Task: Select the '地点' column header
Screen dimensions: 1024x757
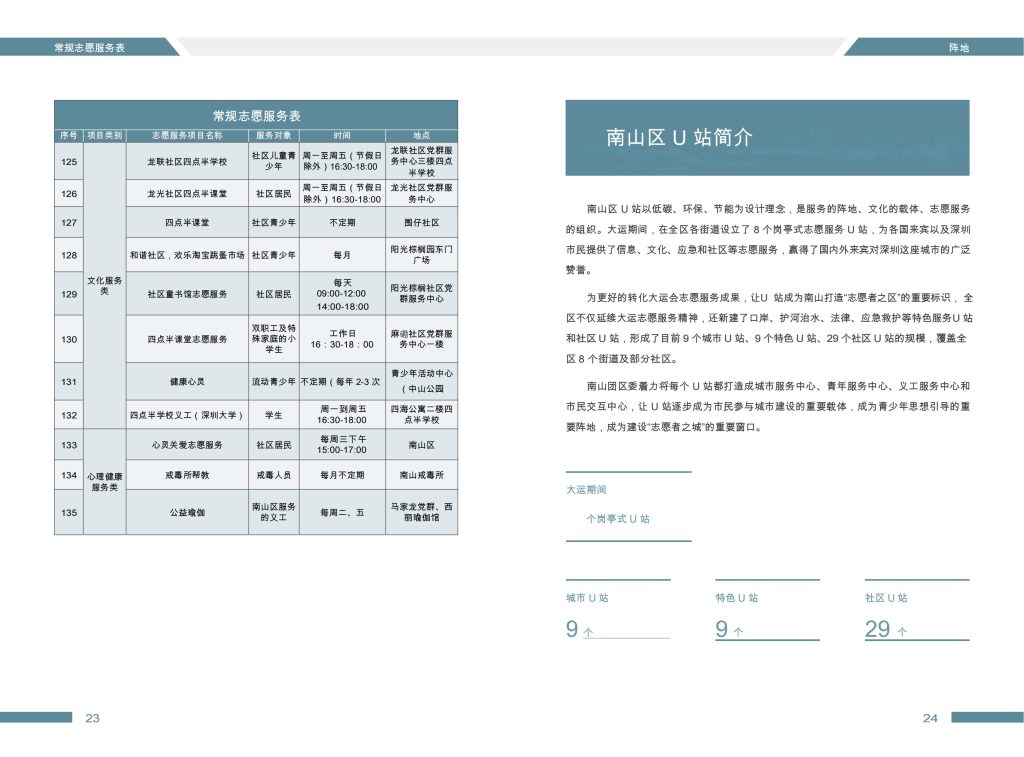Action: [421, 135]
